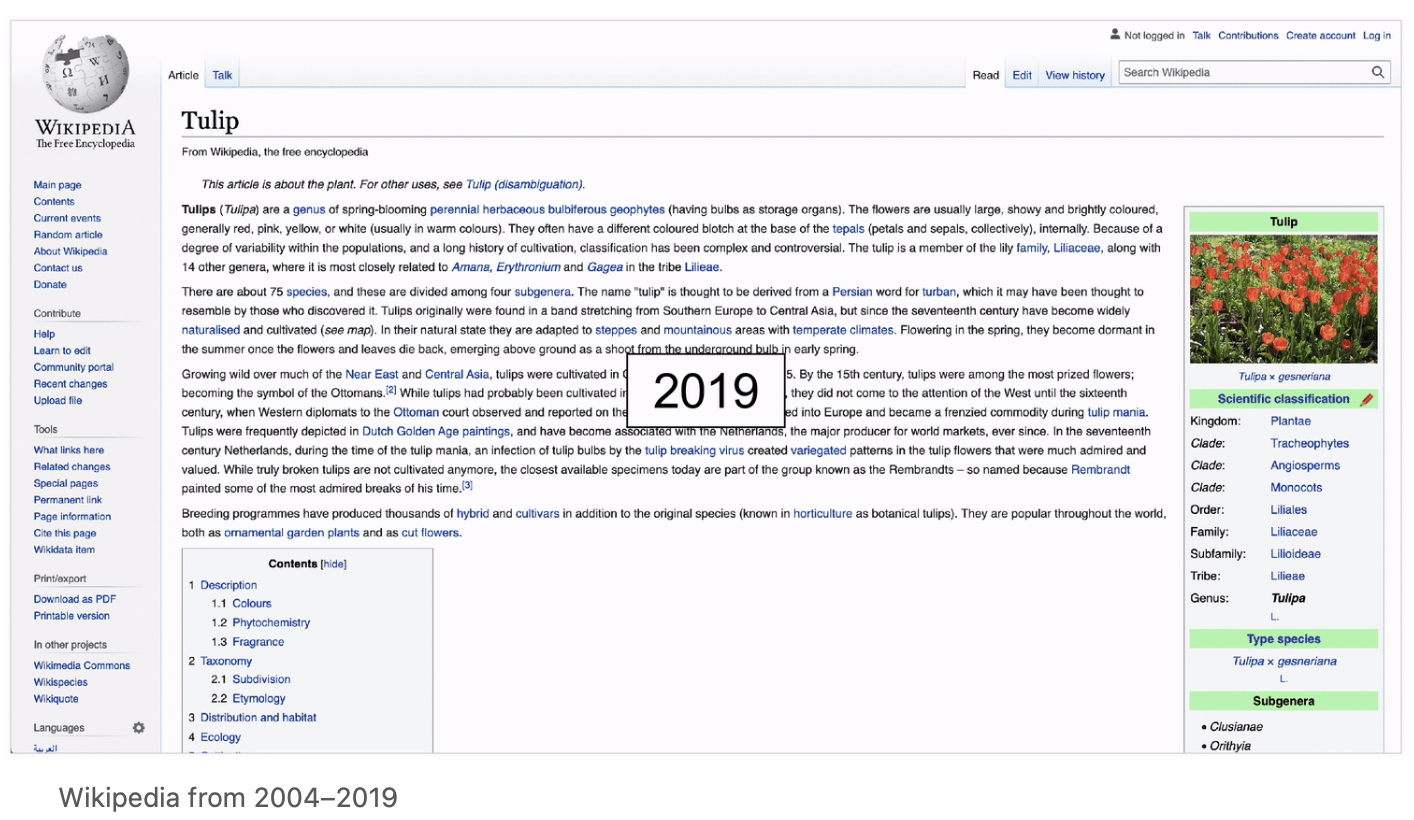Open the sidebar Help link
Image resolution: width=1414 pixels, height=820 pixels.
pos(44,334)
